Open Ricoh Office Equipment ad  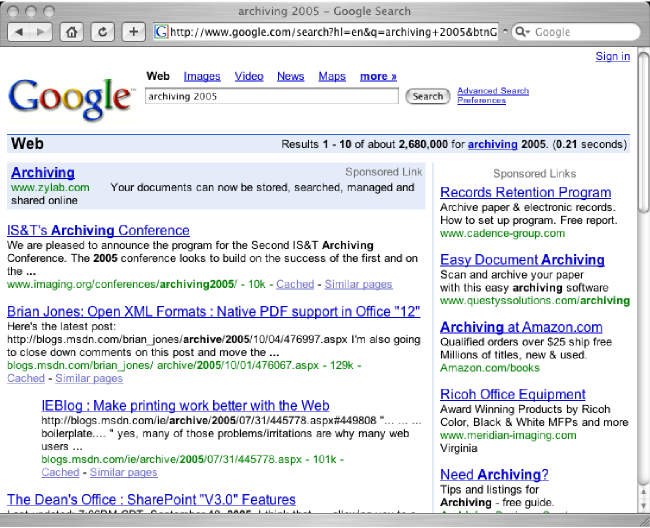pyautogui.click(x=513, y=394)
